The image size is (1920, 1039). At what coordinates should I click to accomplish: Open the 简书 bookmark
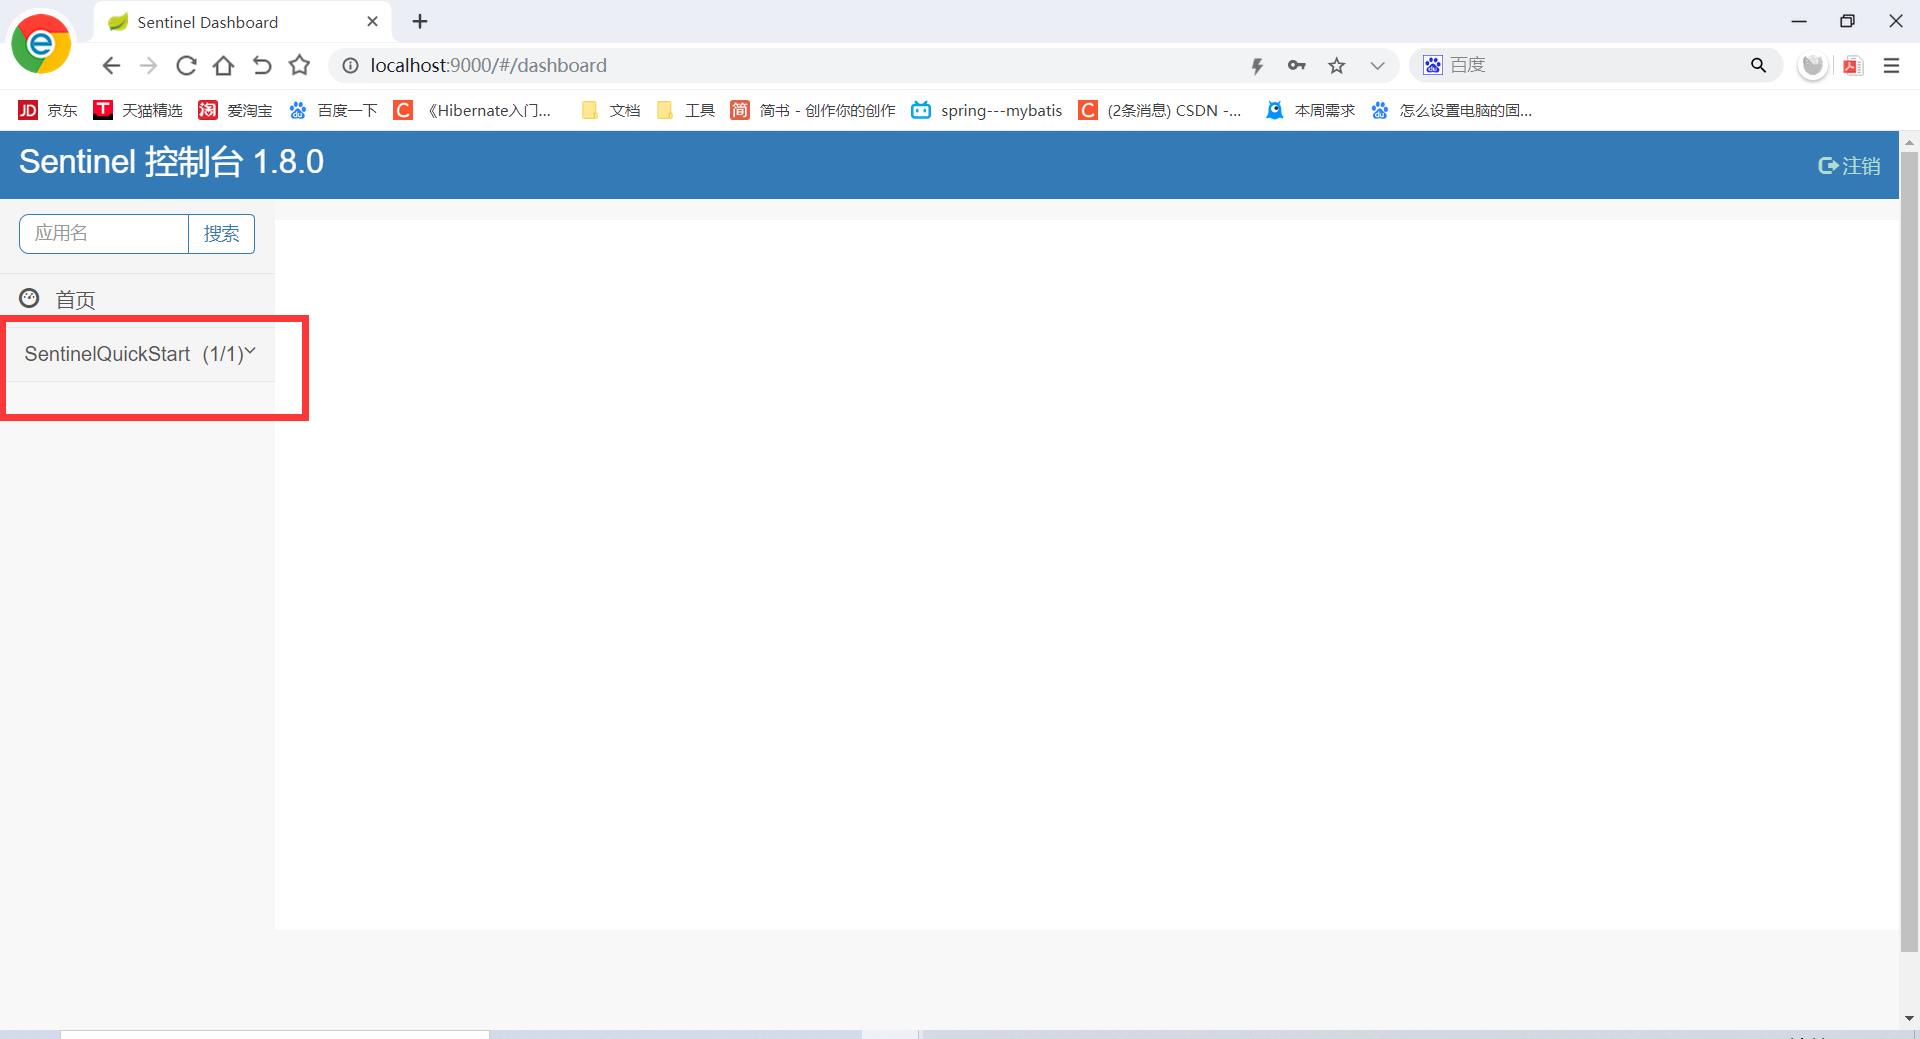point(813,110)
